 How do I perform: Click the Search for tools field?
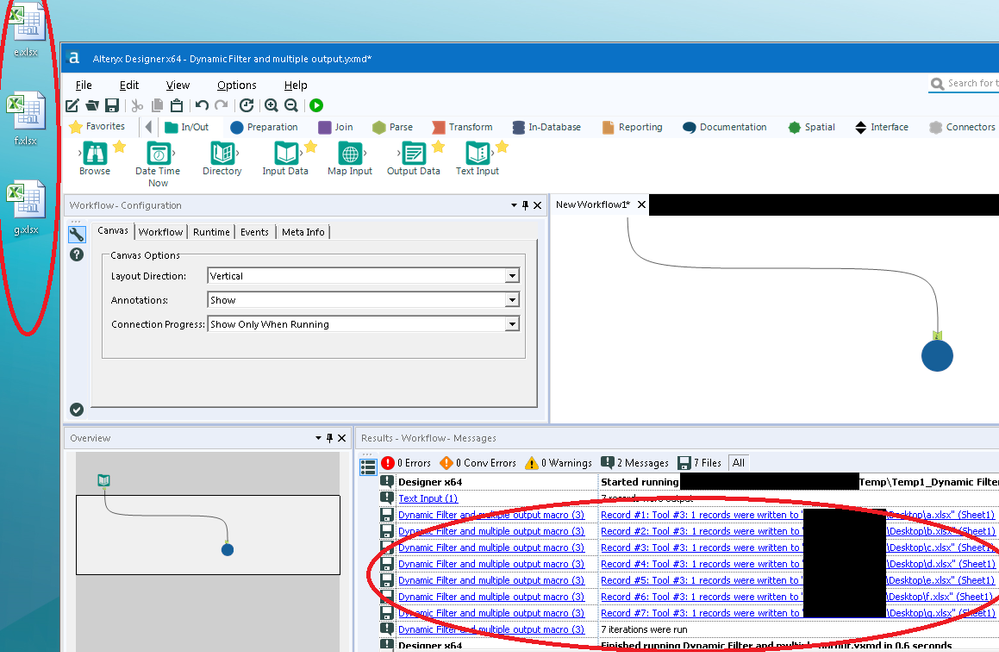click(964, 83)
